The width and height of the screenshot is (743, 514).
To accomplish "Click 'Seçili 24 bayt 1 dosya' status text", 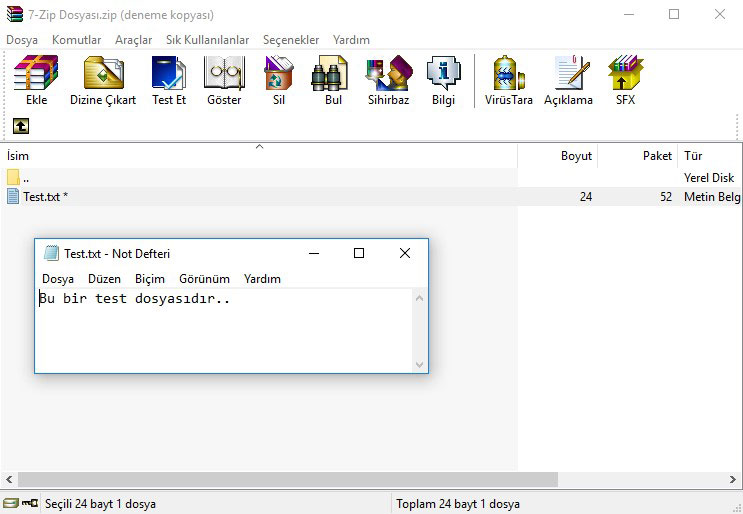I will (x=100, y=504).
